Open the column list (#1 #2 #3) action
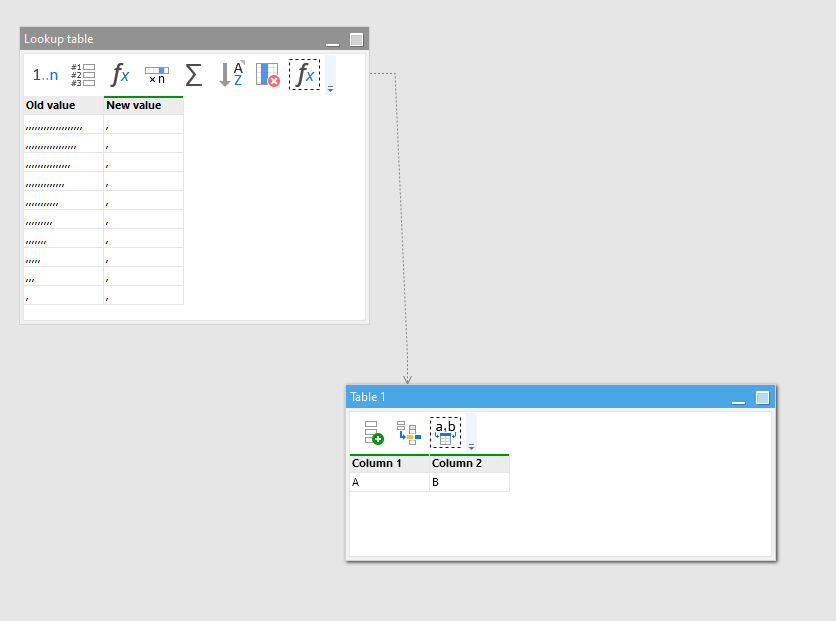 (82, 74)
